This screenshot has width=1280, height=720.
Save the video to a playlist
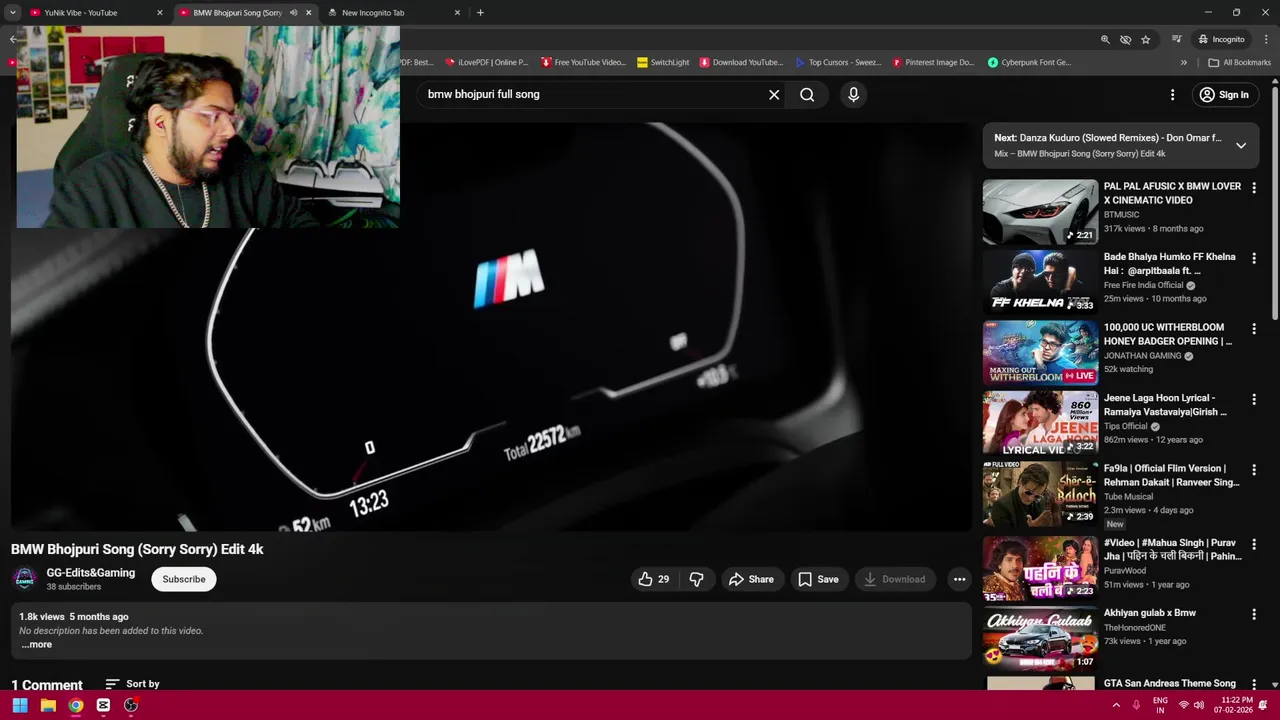pyautogui.click(x=818, y=579)
